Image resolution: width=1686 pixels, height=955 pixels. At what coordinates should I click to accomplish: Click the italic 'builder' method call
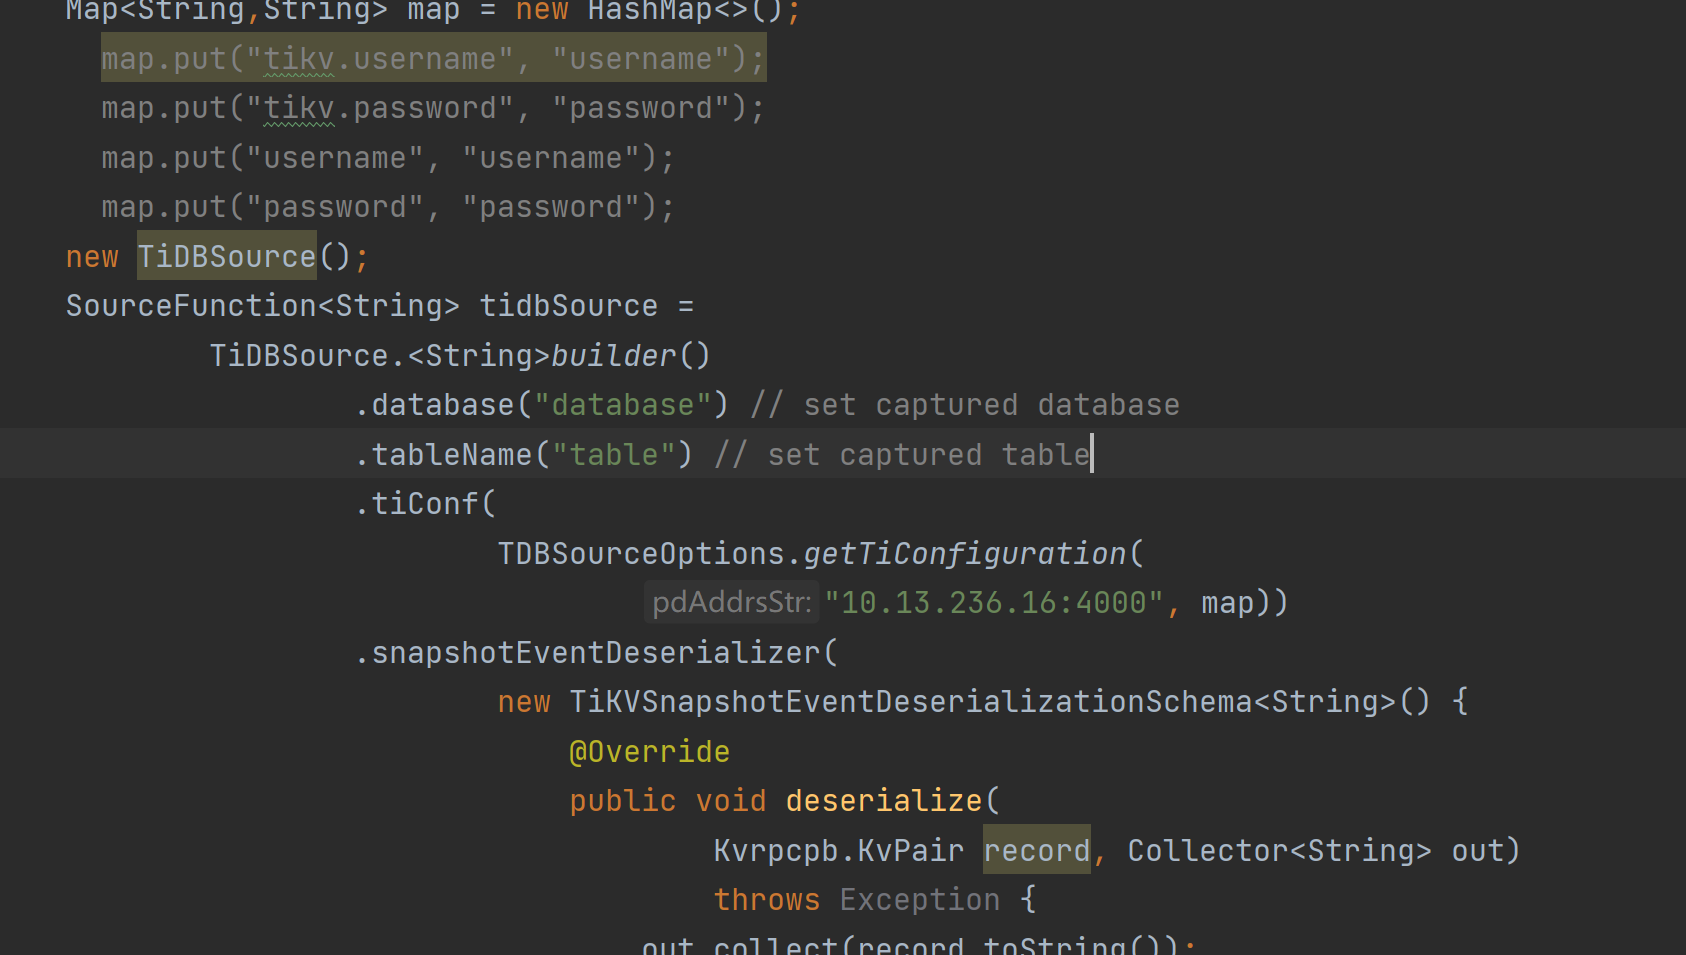[614, 355]
